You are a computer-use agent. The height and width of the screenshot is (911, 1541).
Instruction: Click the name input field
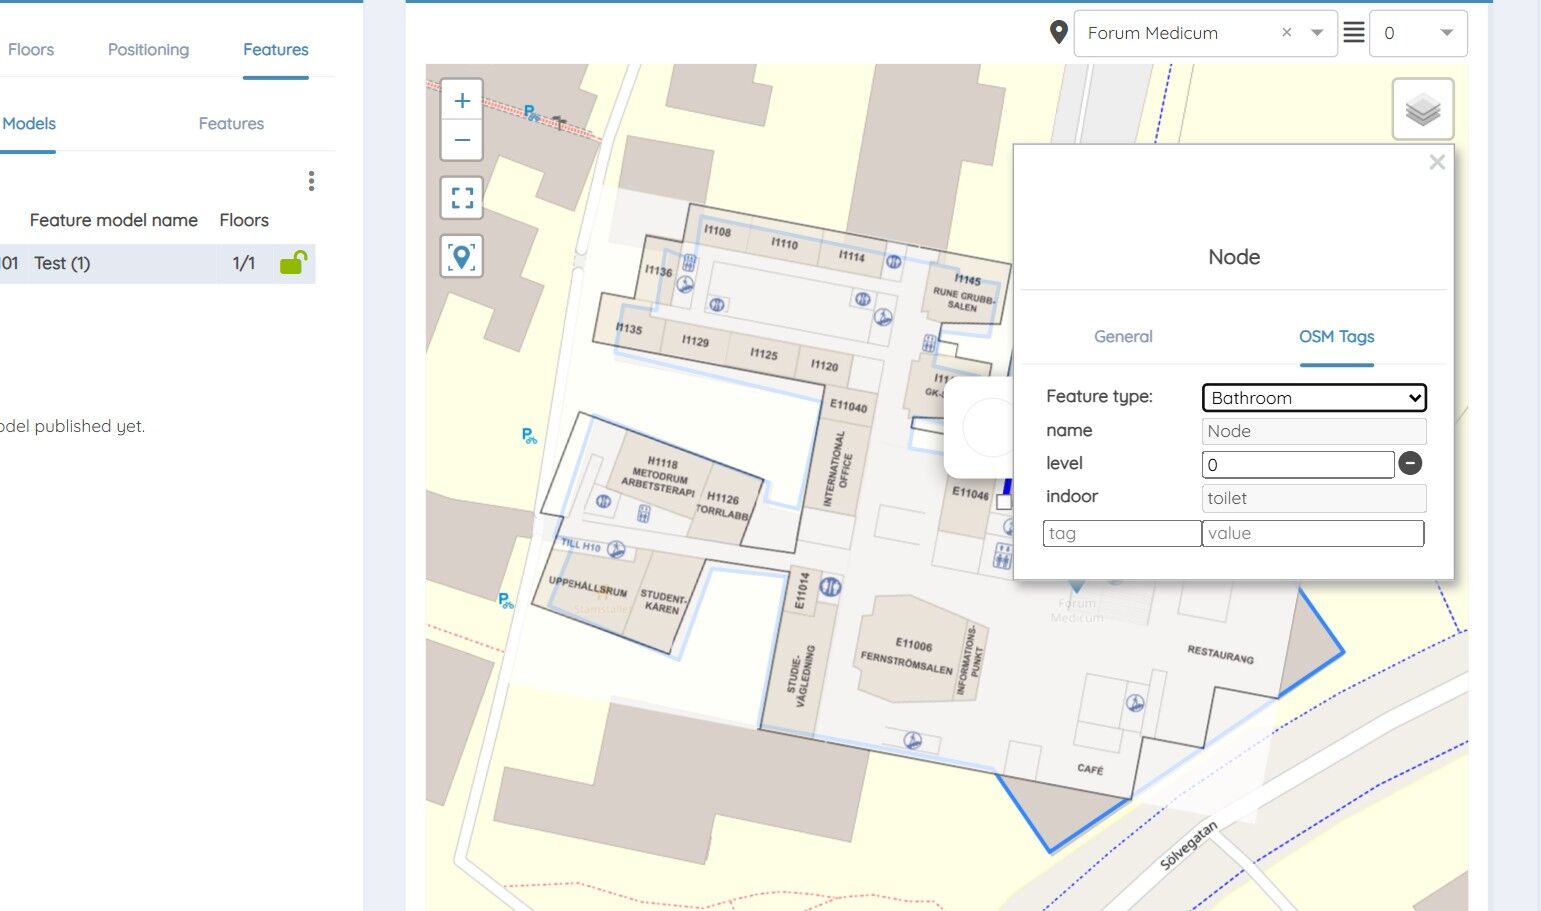[1314, 431]
